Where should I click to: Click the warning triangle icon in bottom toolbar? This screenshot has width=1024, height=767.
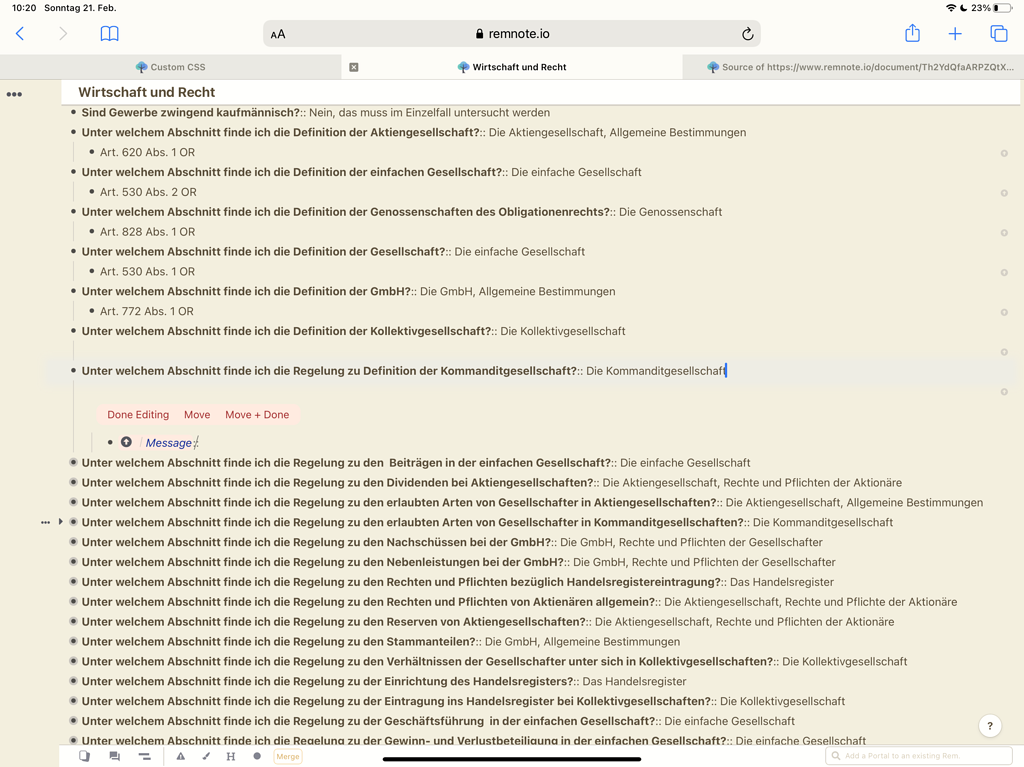point(181,756)
